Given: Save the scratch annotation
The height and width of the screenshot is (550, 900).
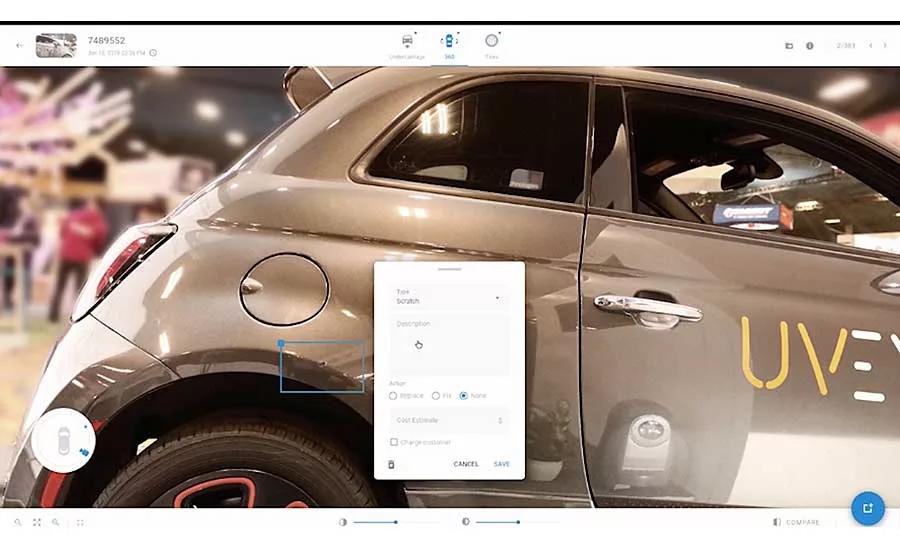Looking at the screenshot, I should click(x=502, y=464).
